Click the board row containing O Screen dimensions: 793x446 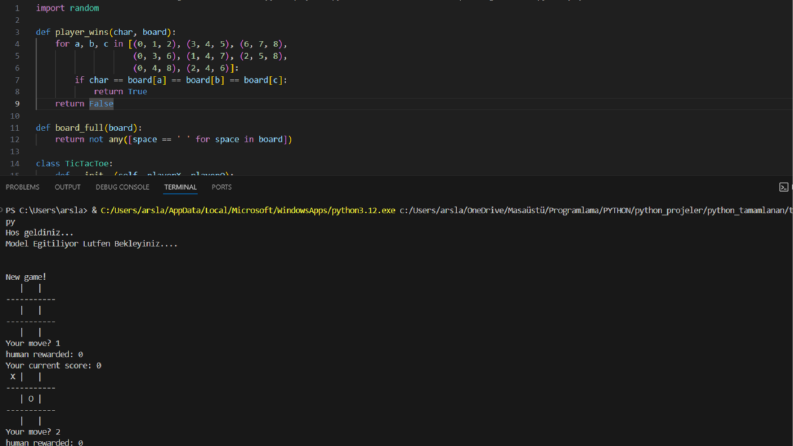[30, 399]
